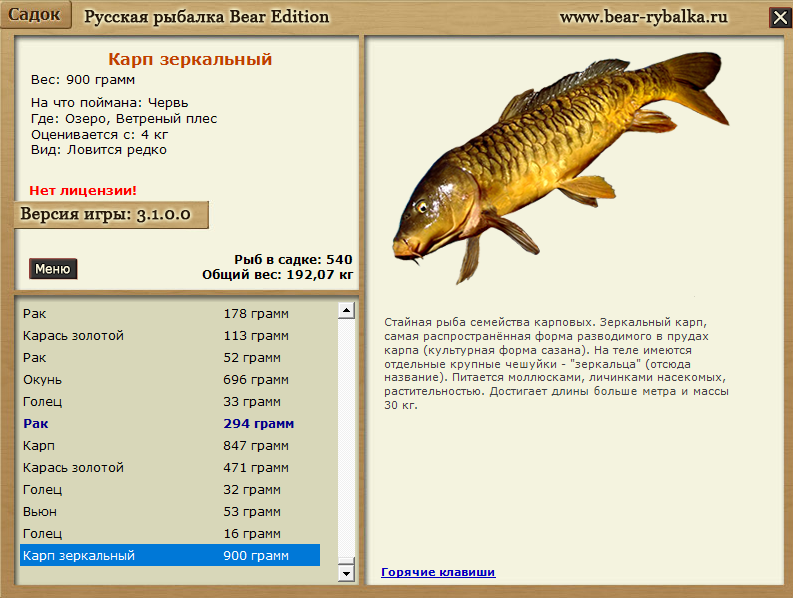Click the www.bear-rybalka.ru website address

(x=643, y=17)
